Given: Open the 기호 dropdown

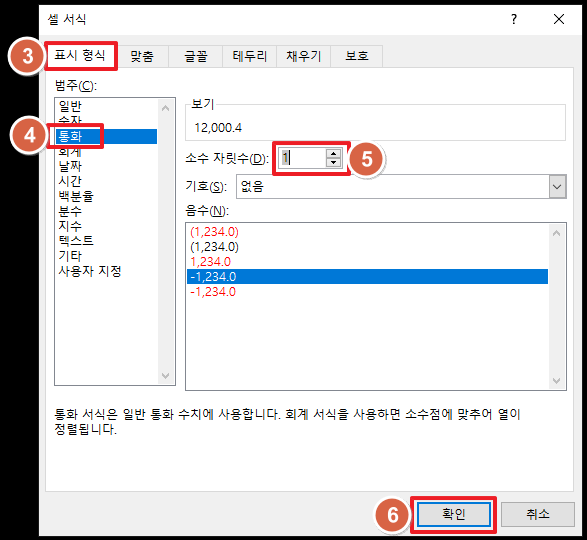Looking at the screenshot, I should point(557,186).
